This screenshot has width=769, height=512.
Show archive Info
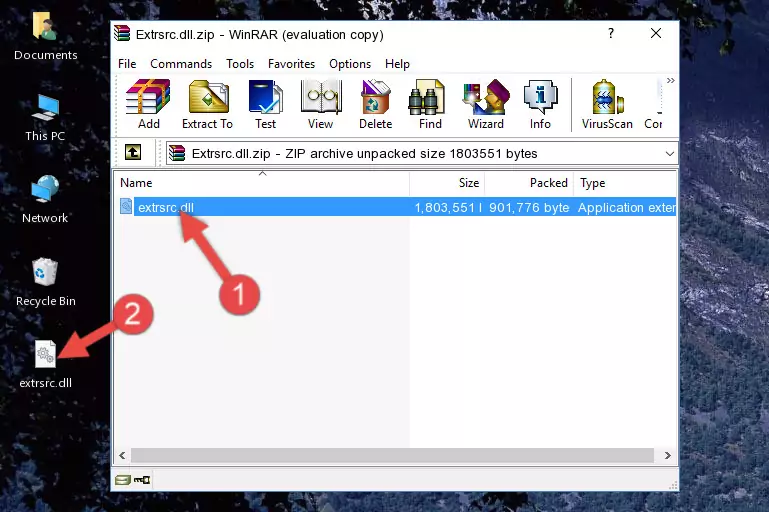(540, 104)
